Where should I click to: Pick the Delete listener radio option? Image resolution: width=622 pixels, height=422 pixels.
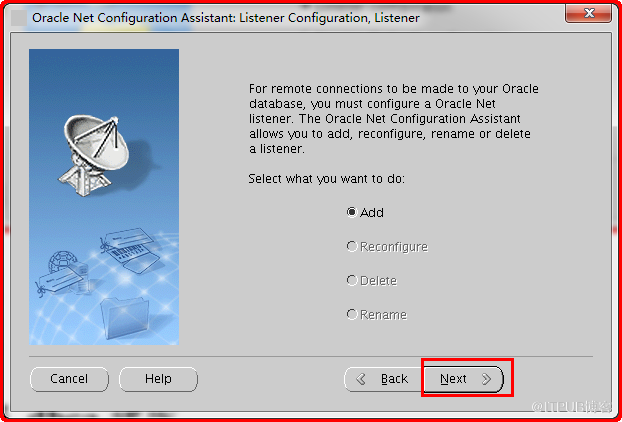tap(372, 280)
